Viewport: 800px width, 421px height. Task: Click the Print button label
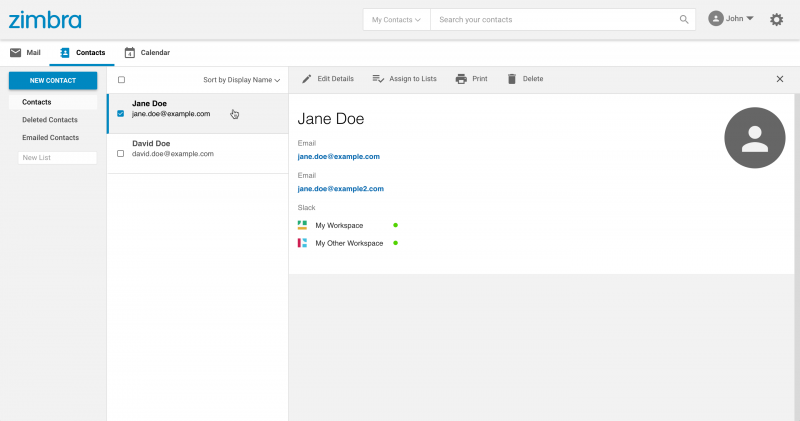pos(480,79)
